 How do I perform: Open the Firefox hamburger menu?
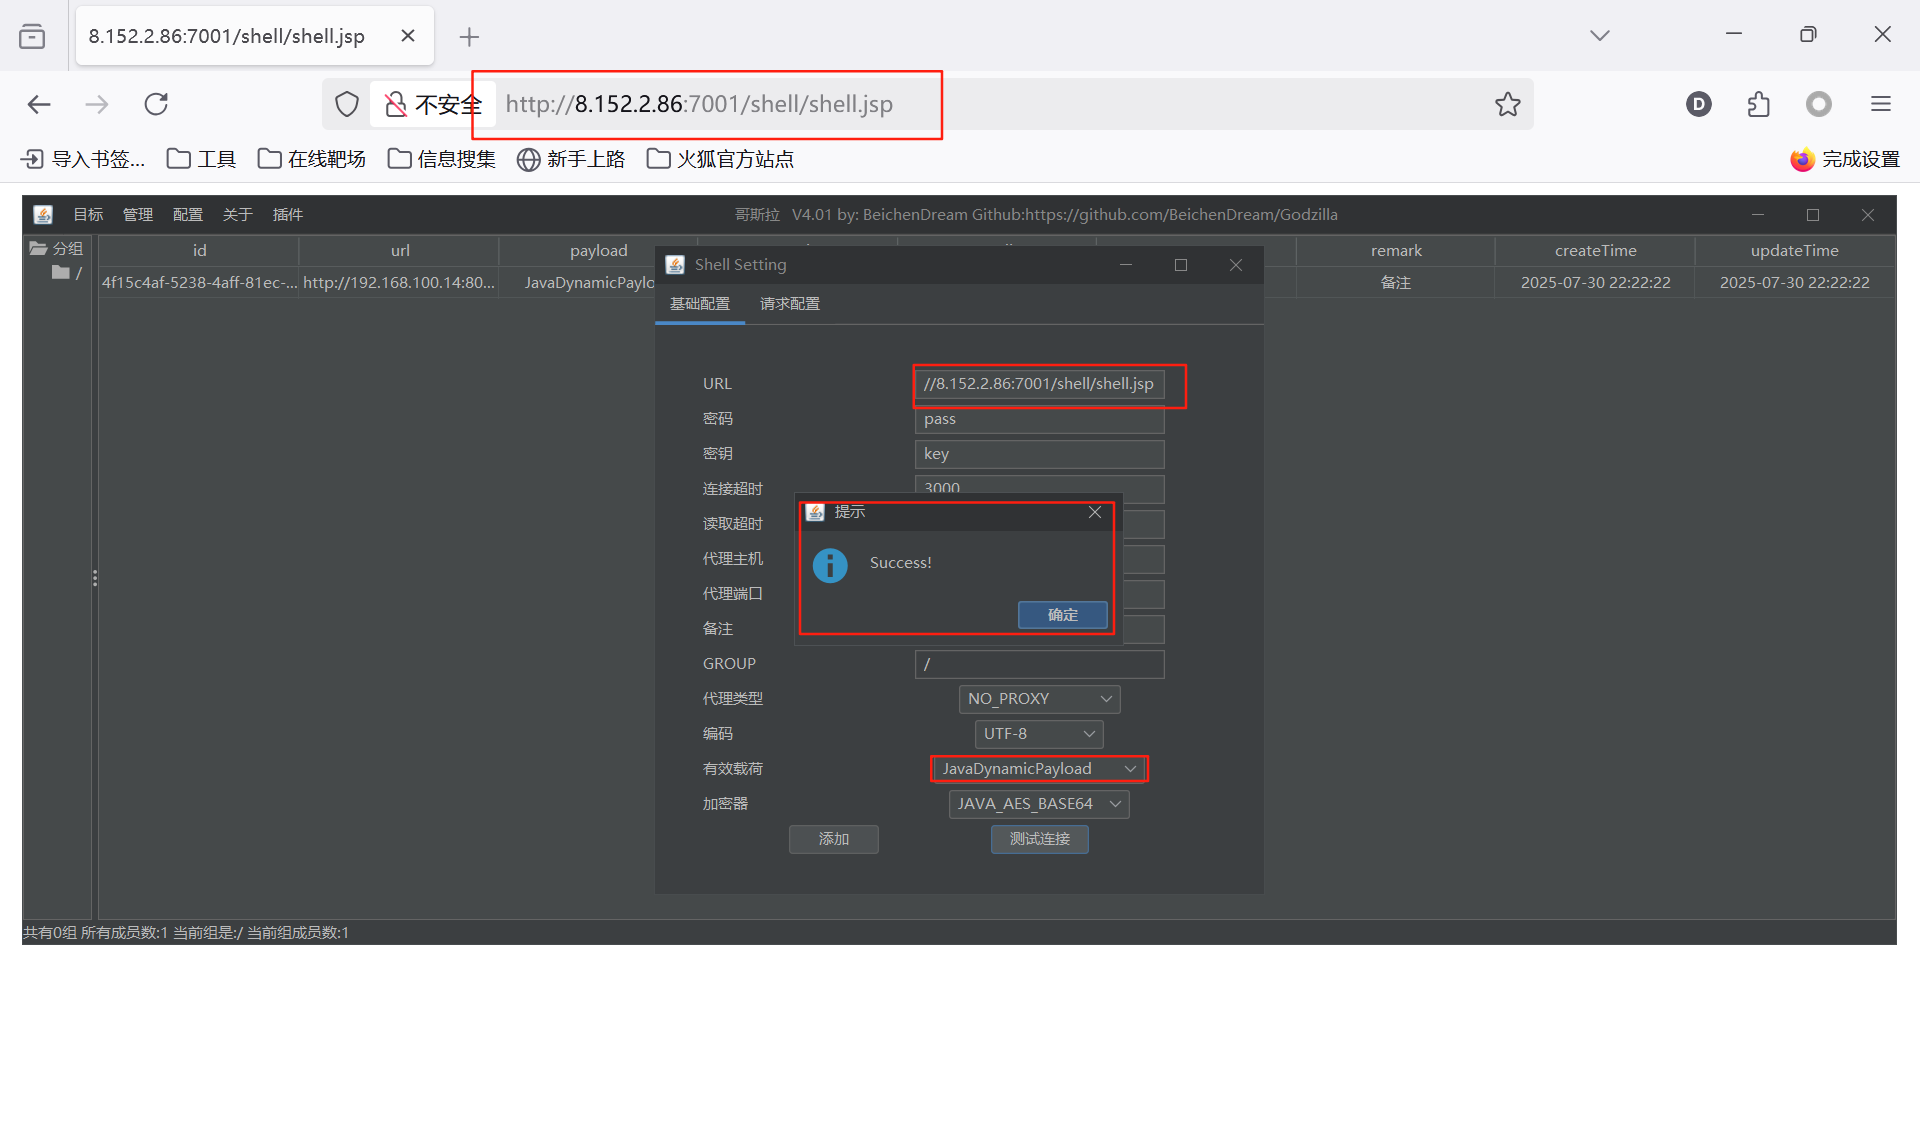coord(1881,104)
